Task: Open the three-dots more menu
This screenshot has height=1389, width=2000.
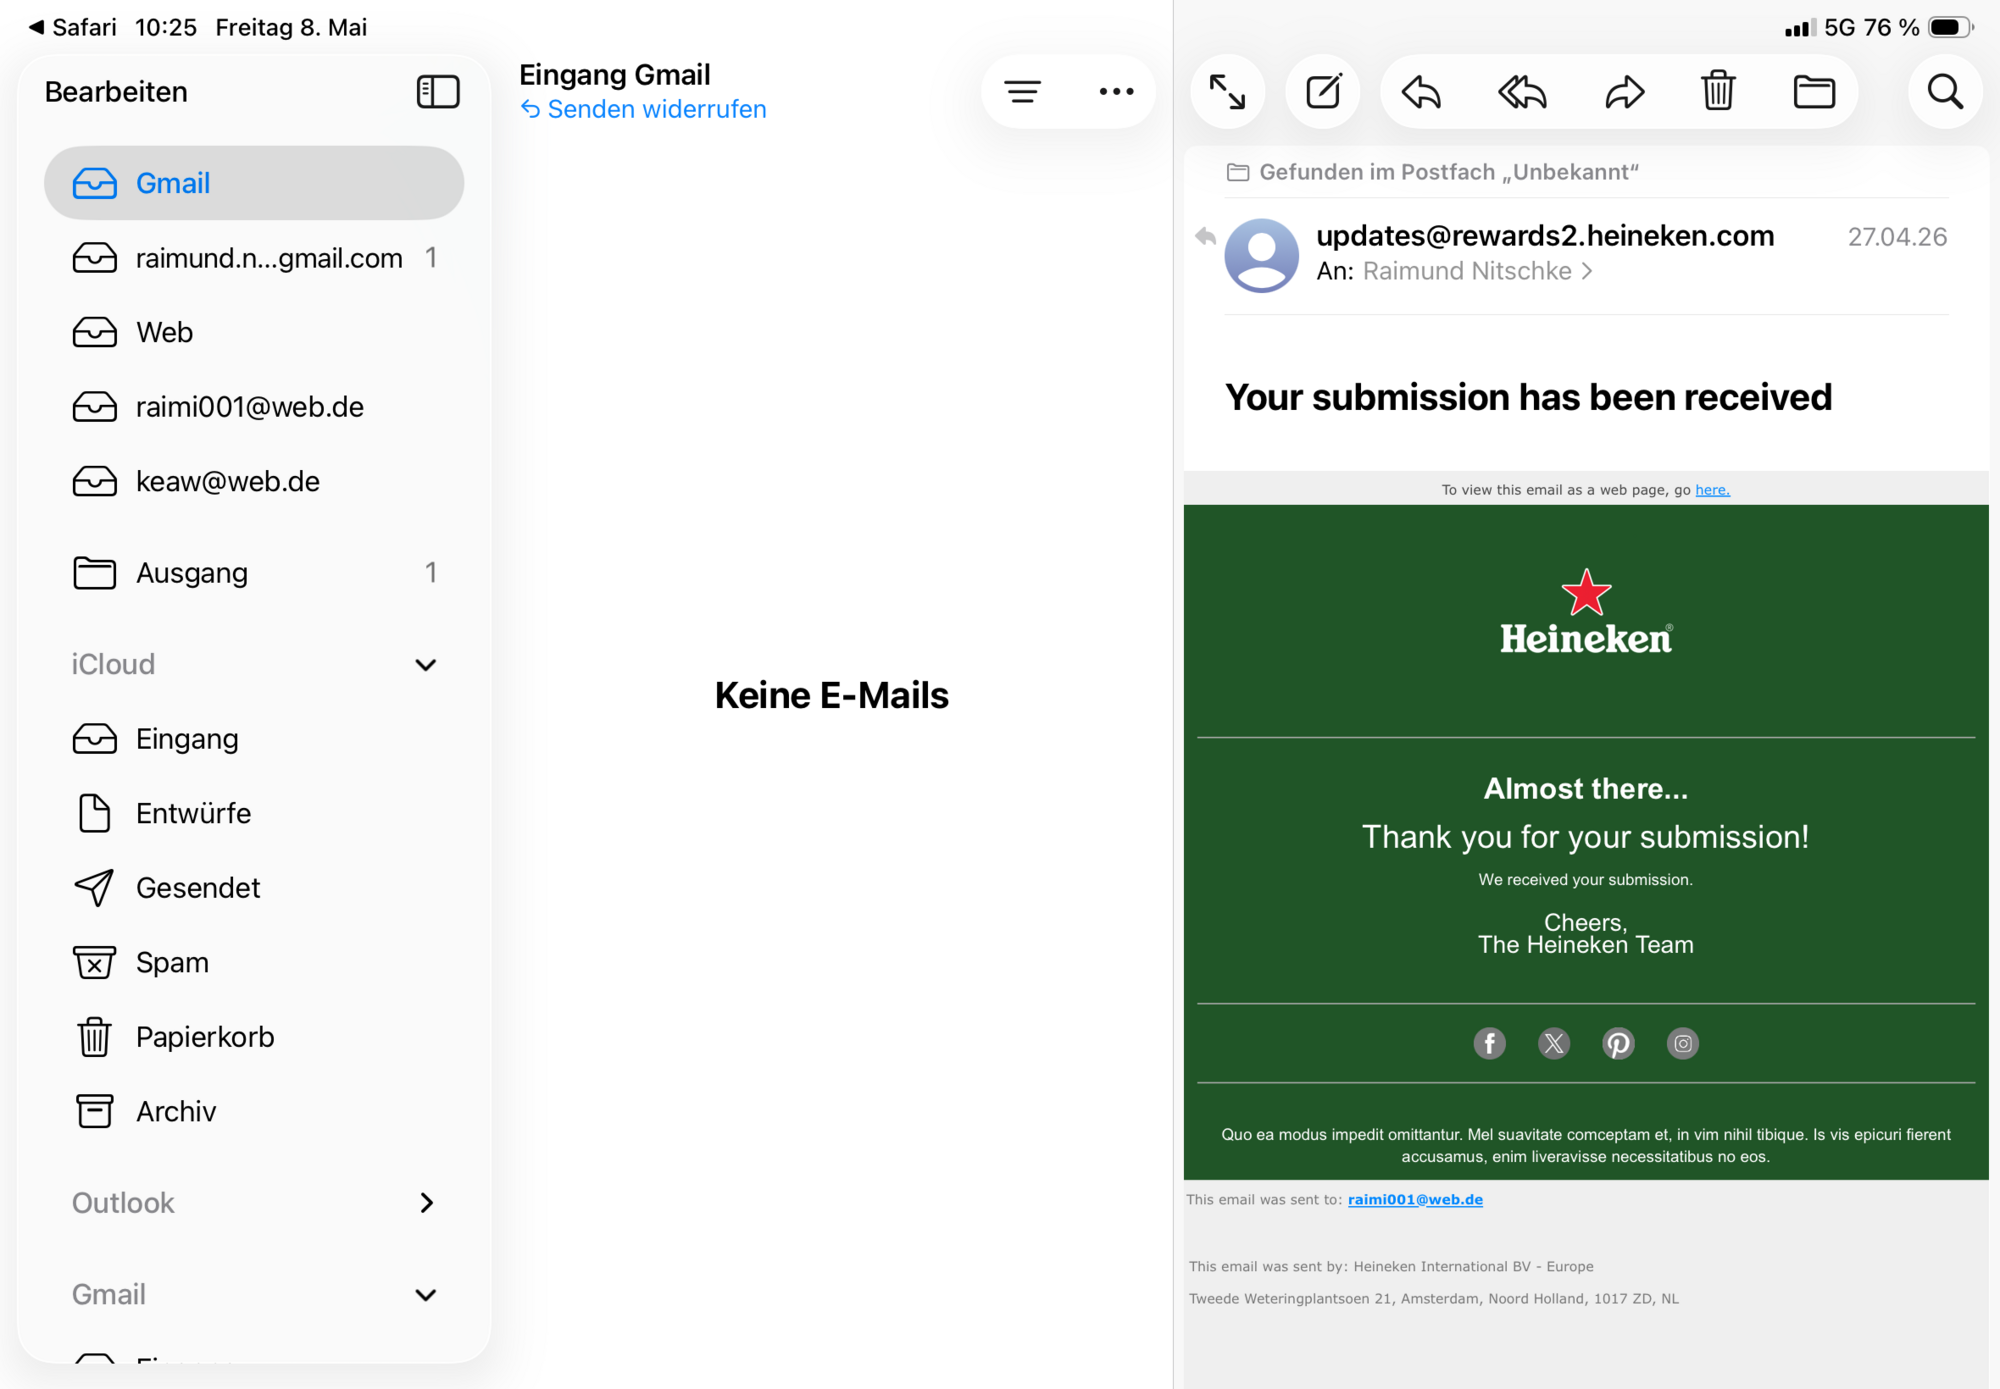Action: [x=1116, y=92]
